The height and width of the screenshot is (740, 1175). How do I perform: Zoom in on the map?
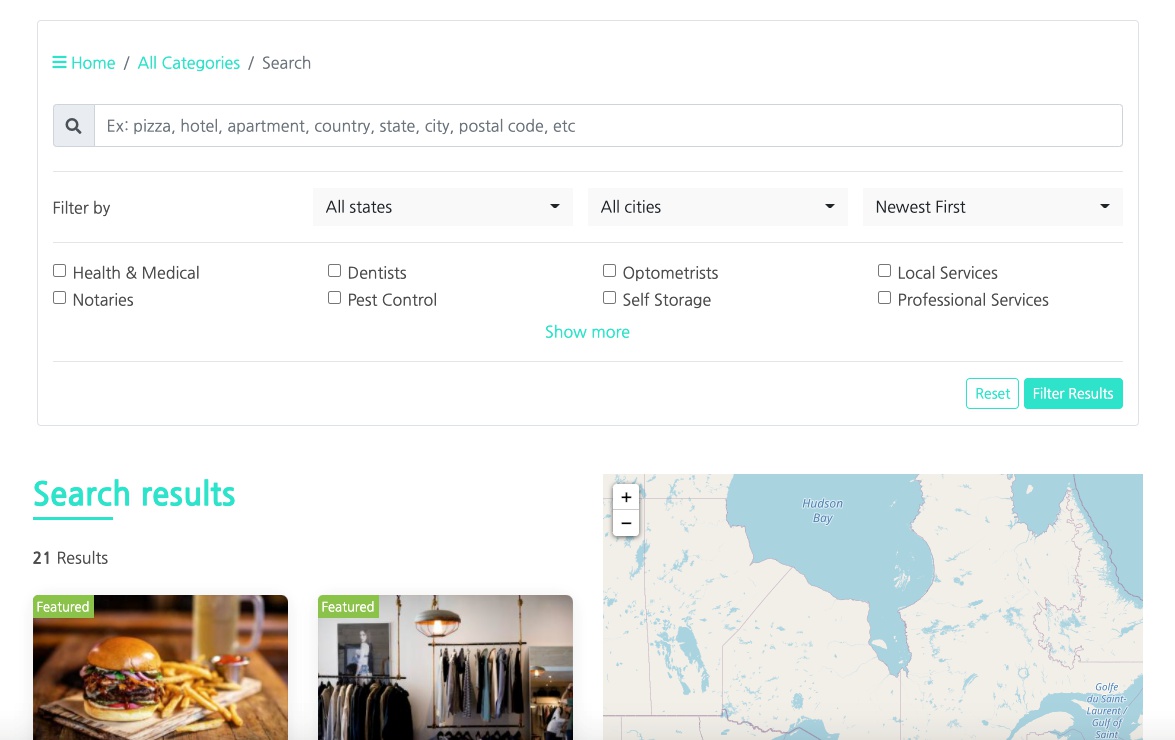[x=626, y=497]
